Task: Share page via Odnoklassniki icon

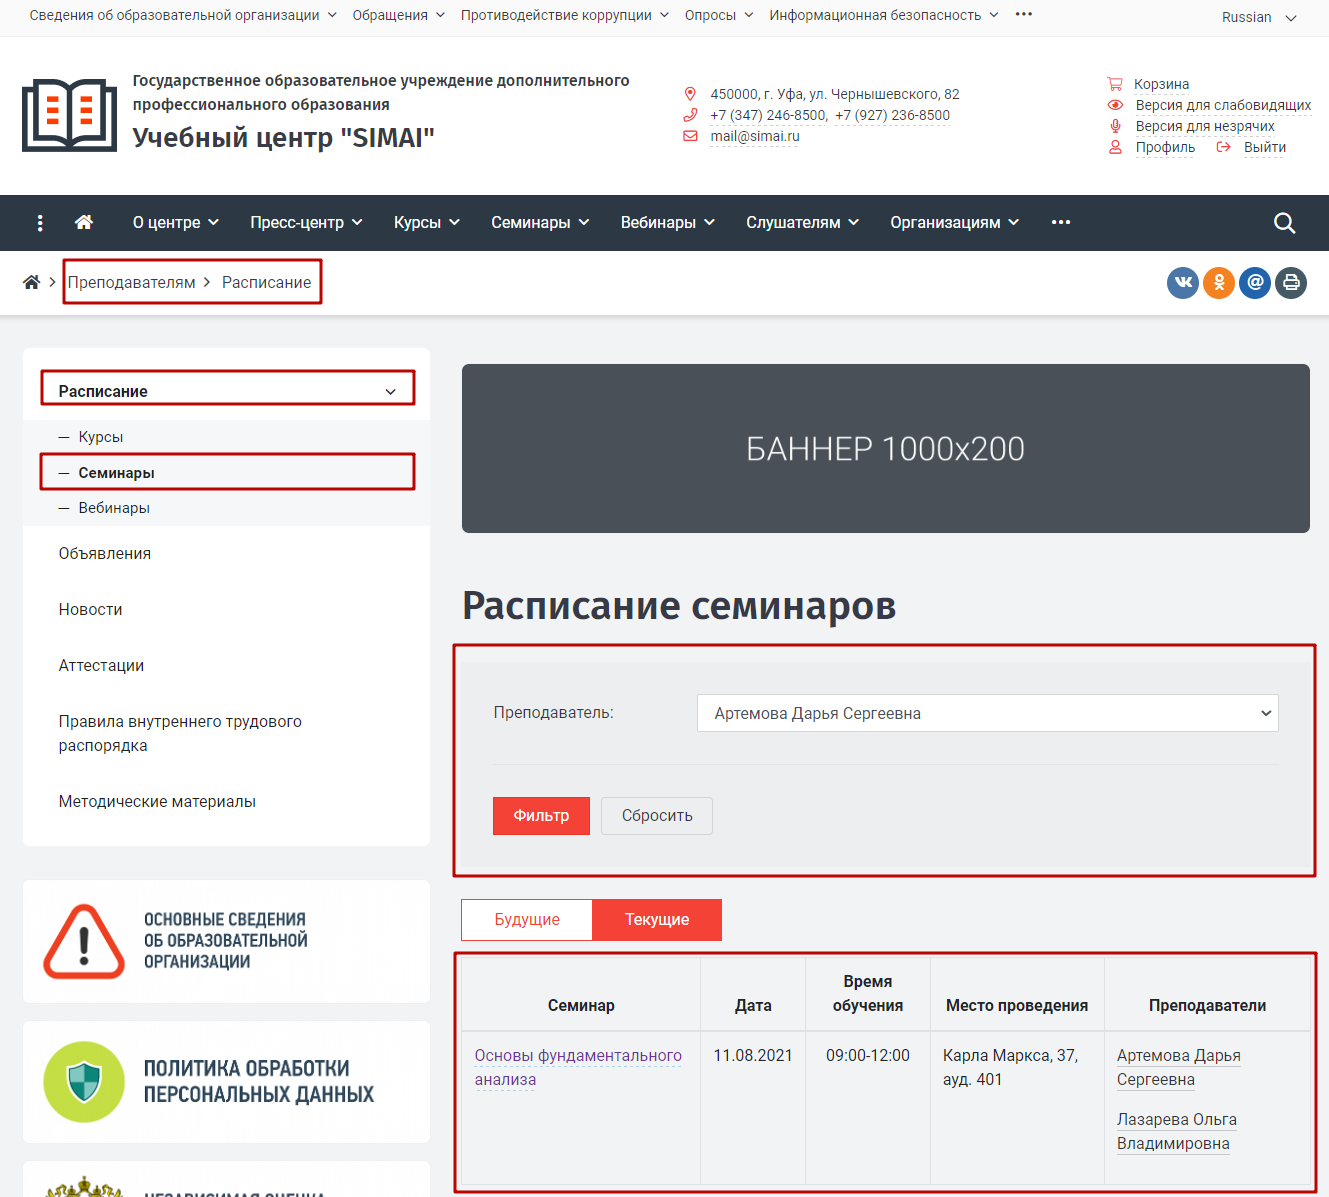Action: 1219,282
